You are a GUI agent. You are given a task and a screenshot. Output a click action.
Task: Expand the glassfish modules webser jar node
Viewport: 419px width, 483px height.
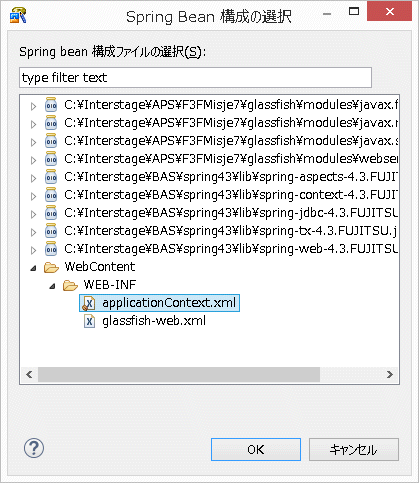pos(33,160)
